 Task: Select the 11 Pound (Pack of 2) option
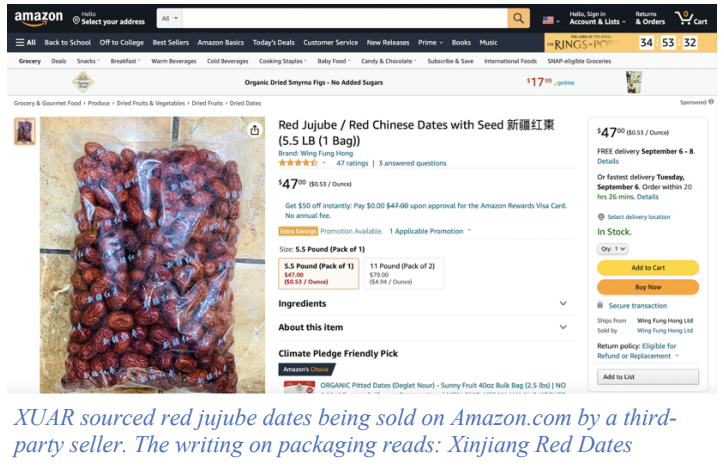404,273
